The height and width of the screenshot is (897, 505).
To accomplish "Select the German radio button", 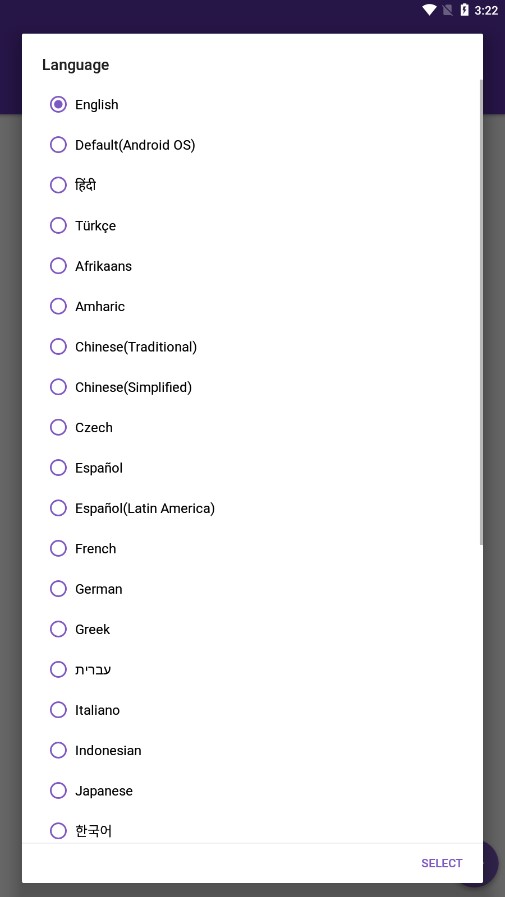I will 58,589.
